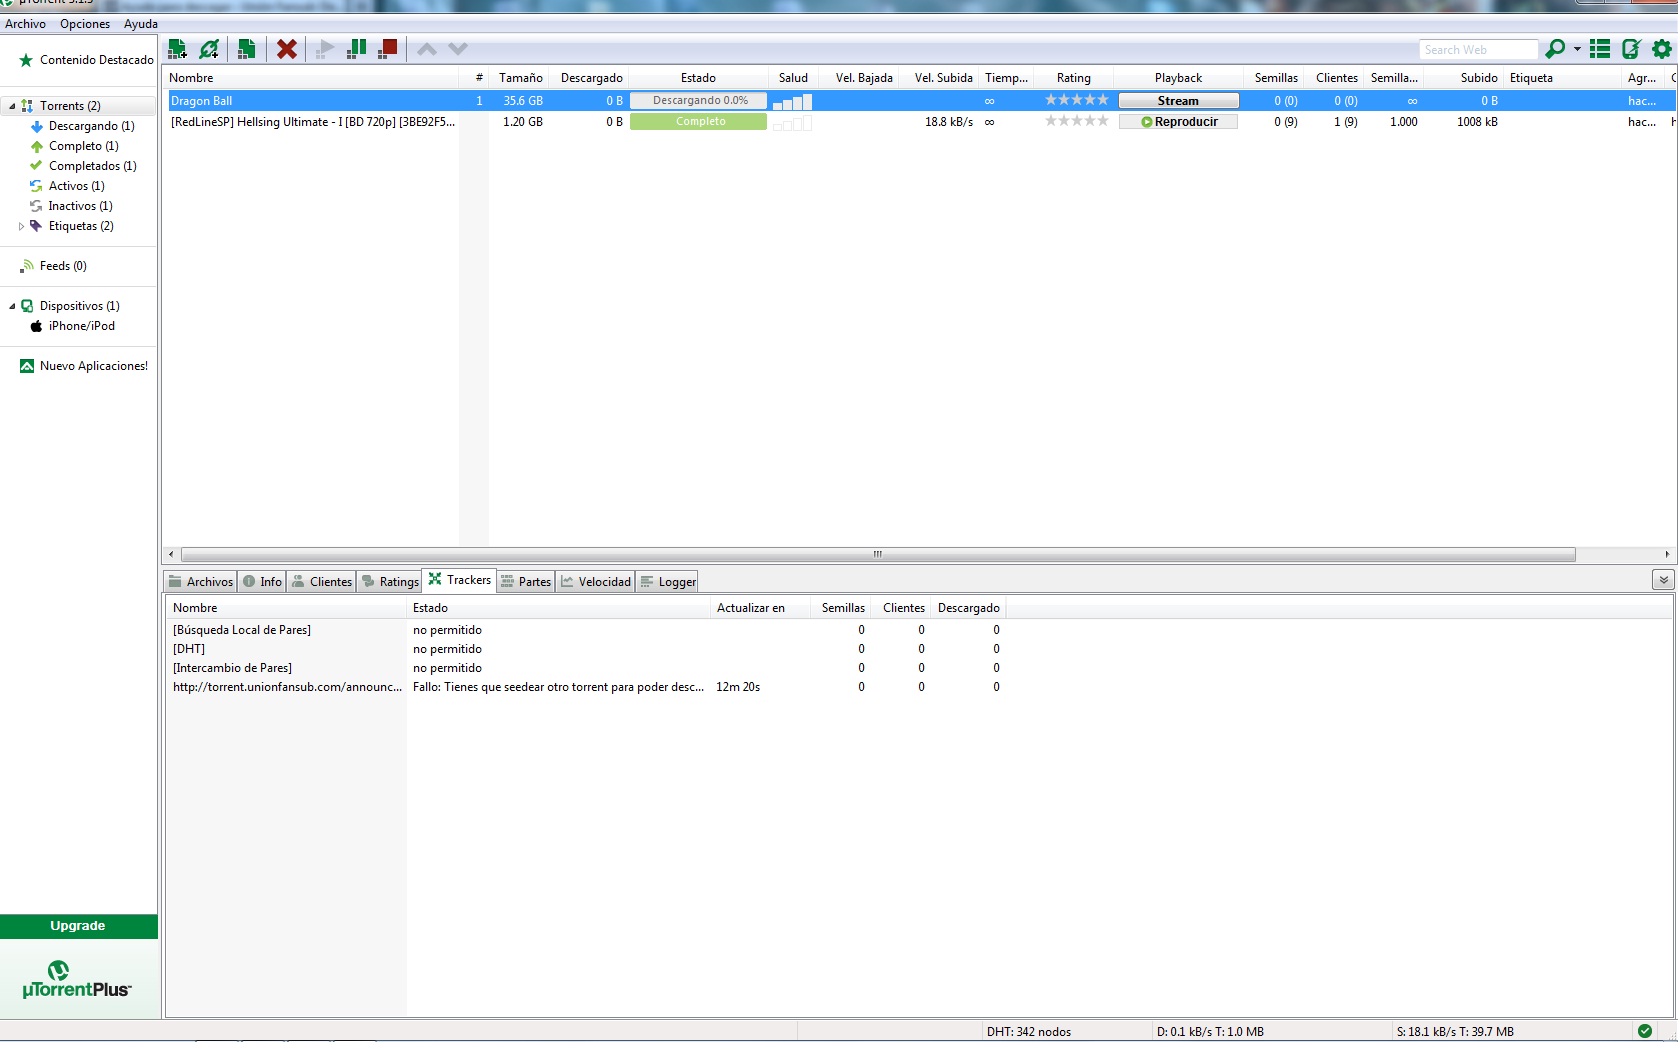This screenshot has height=1050, width=1680.
Task: Open the Ayuda menu
Action: (141, 24)
